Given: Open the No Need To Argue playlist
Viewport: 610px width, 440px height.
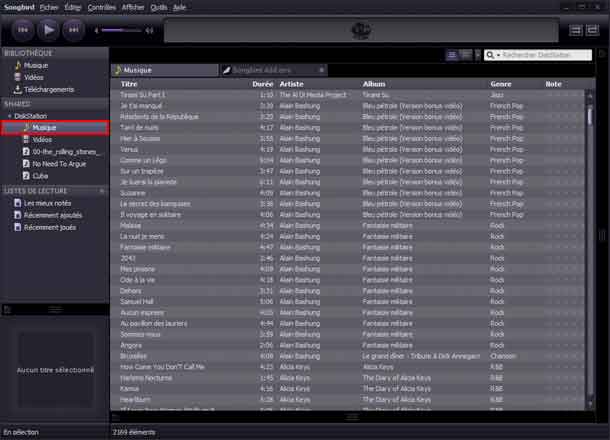Looking at the screenshot, I should [59, 164].
